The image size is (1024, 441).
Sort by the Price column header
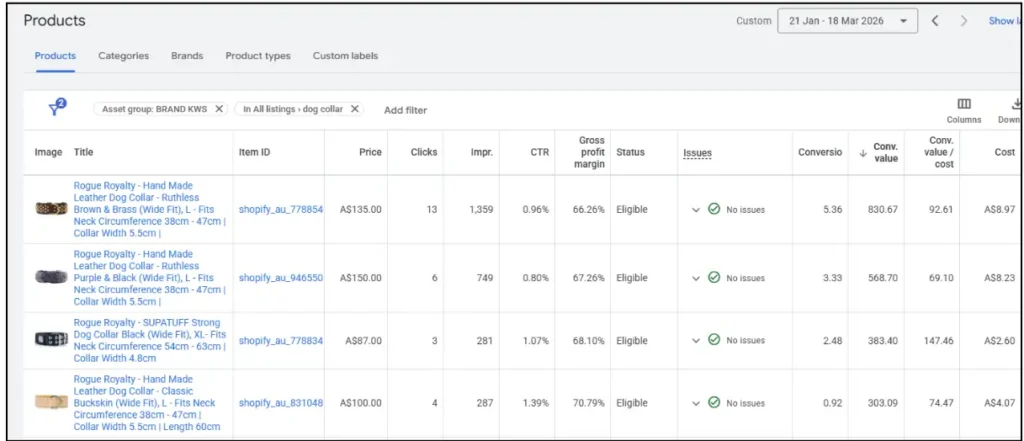pyautogui.click(x=370, y=152)
